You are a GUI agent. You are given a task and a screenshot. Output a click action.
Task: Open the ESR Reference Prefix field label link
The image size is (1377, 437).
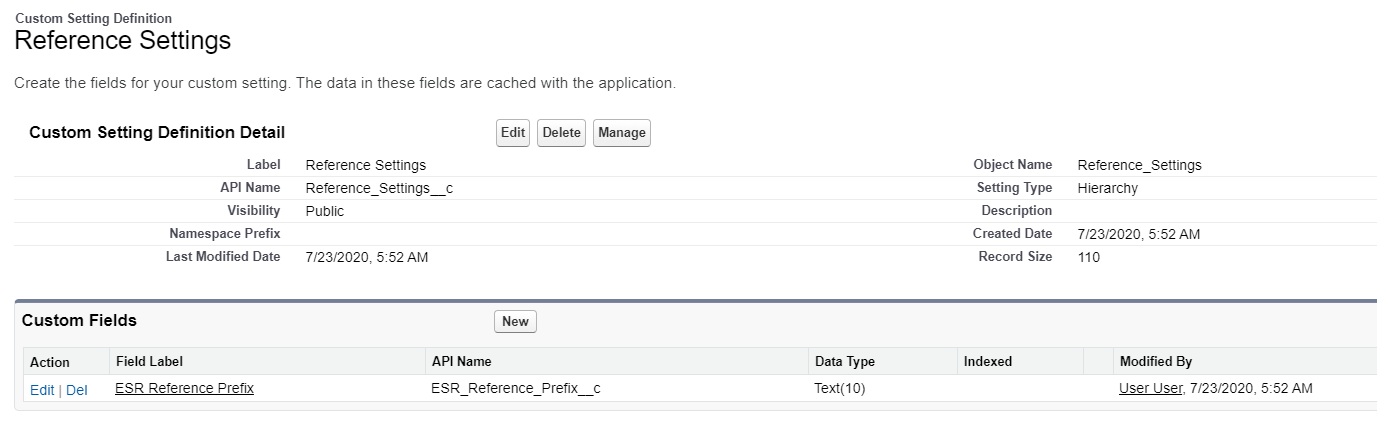184,388
